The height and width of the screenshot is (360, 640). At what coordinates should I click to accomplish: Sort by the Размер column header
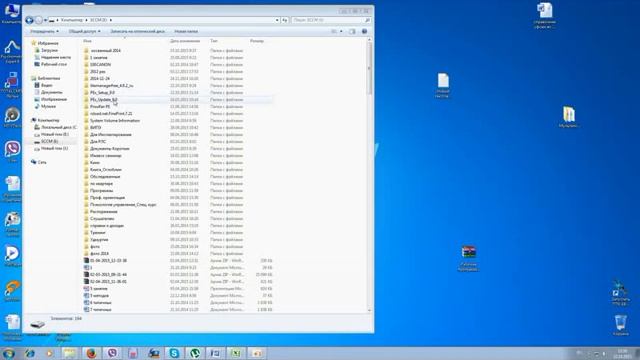(x=257, y=41)
